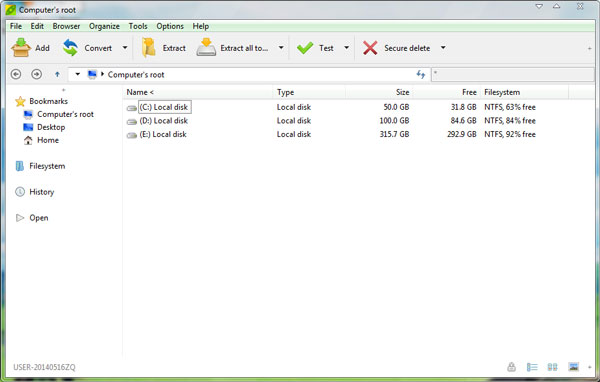Open the Options menu

tap(170, 26)
